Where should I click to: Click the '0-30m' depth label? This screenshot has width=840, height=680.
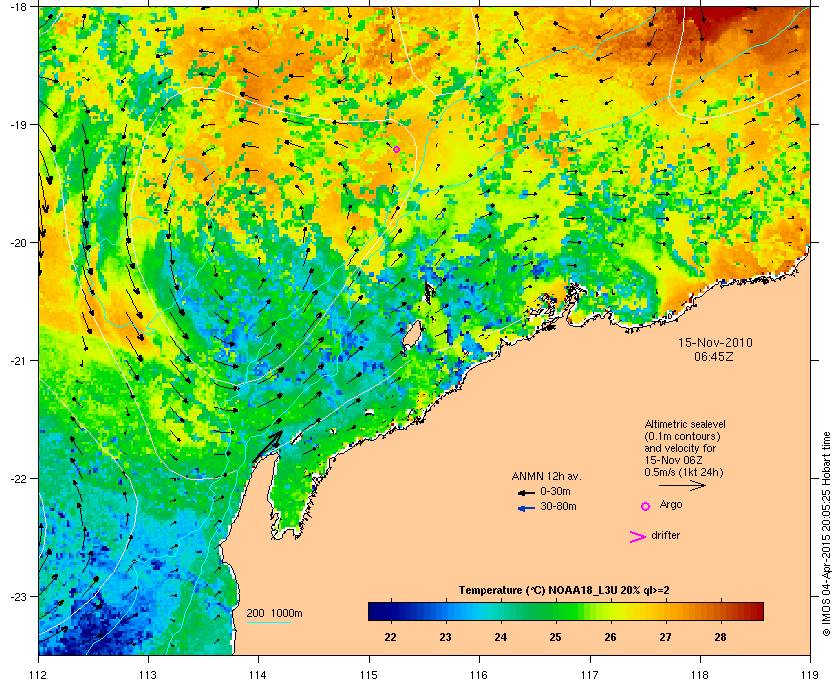click(555, 491)
